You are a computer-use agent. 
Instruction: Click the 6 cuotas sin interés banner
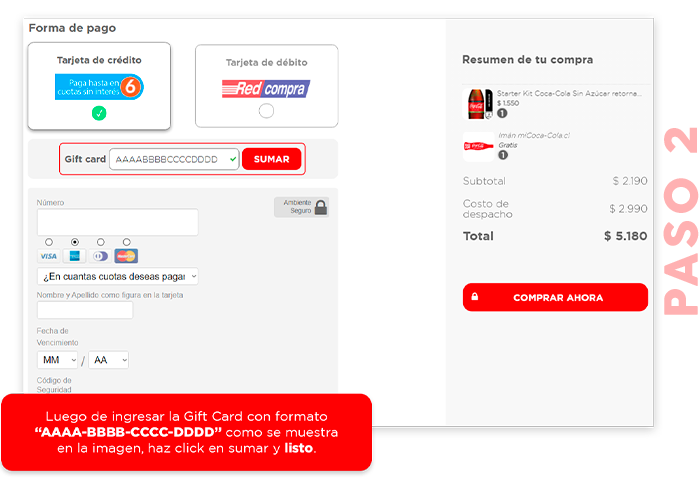click(x=99, y=87)
